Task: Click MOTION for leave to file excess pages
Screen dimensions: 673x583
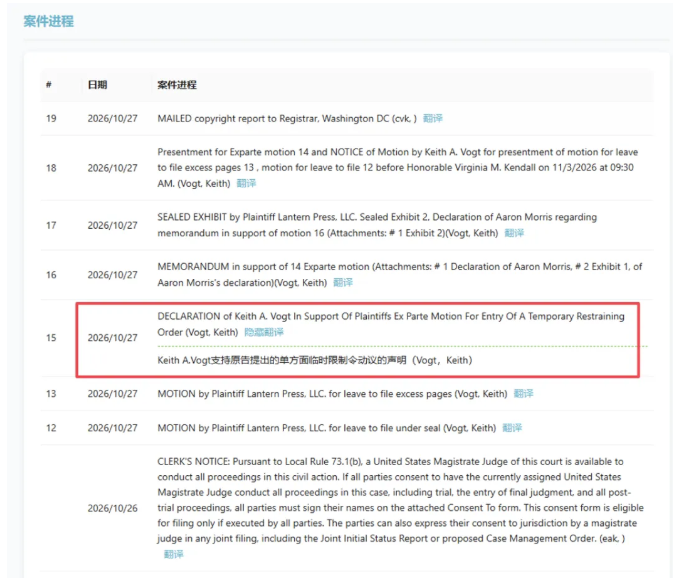Action: 332,394
